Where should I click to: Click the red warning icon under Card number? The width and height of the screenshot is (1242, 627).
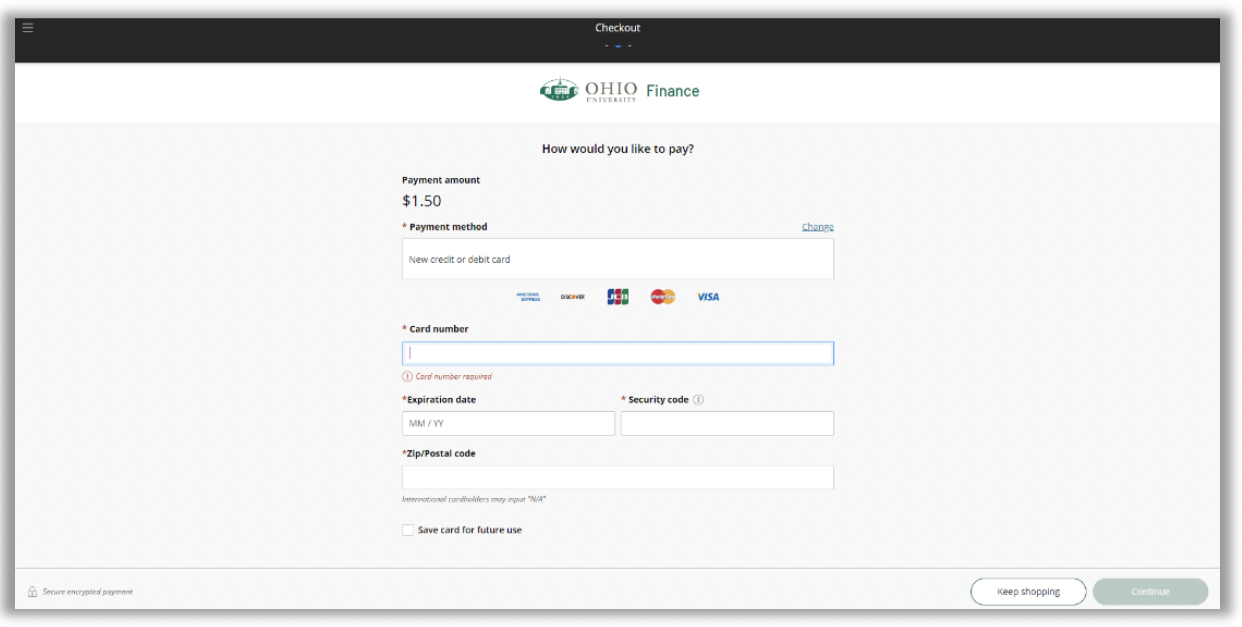407,377
